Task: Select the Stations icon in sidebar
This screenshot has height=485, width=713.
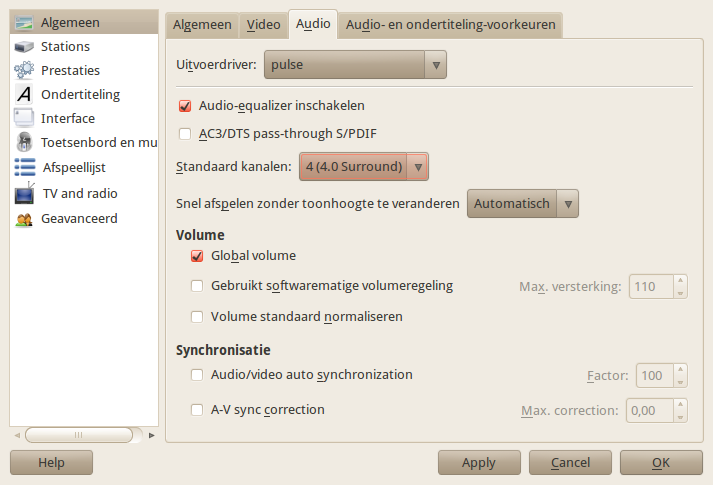Action: pos(24,46)
